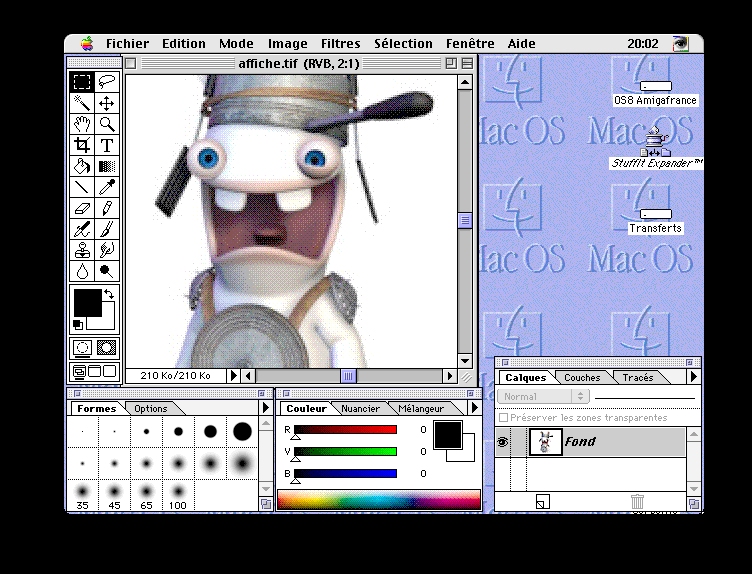This screenshot has height=574, width=752.
Task: Switch to Quick Mask mode
Action: coord(106,348)
